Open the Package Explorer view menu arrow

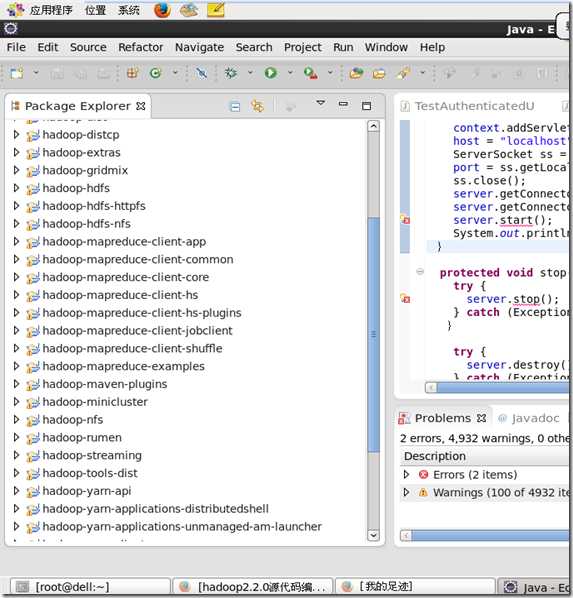click(x=321, y=103)
